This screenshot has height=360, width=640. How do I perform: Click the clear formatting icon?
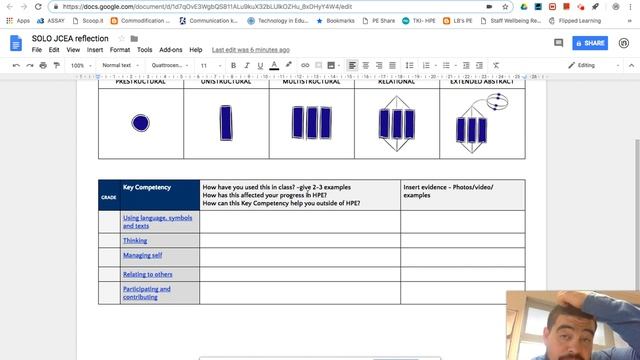pos(496,65)
